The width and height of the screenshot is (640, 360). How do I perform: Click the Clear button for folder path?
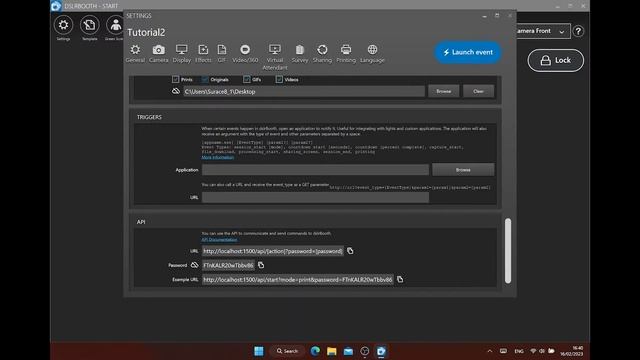(478, 91)
